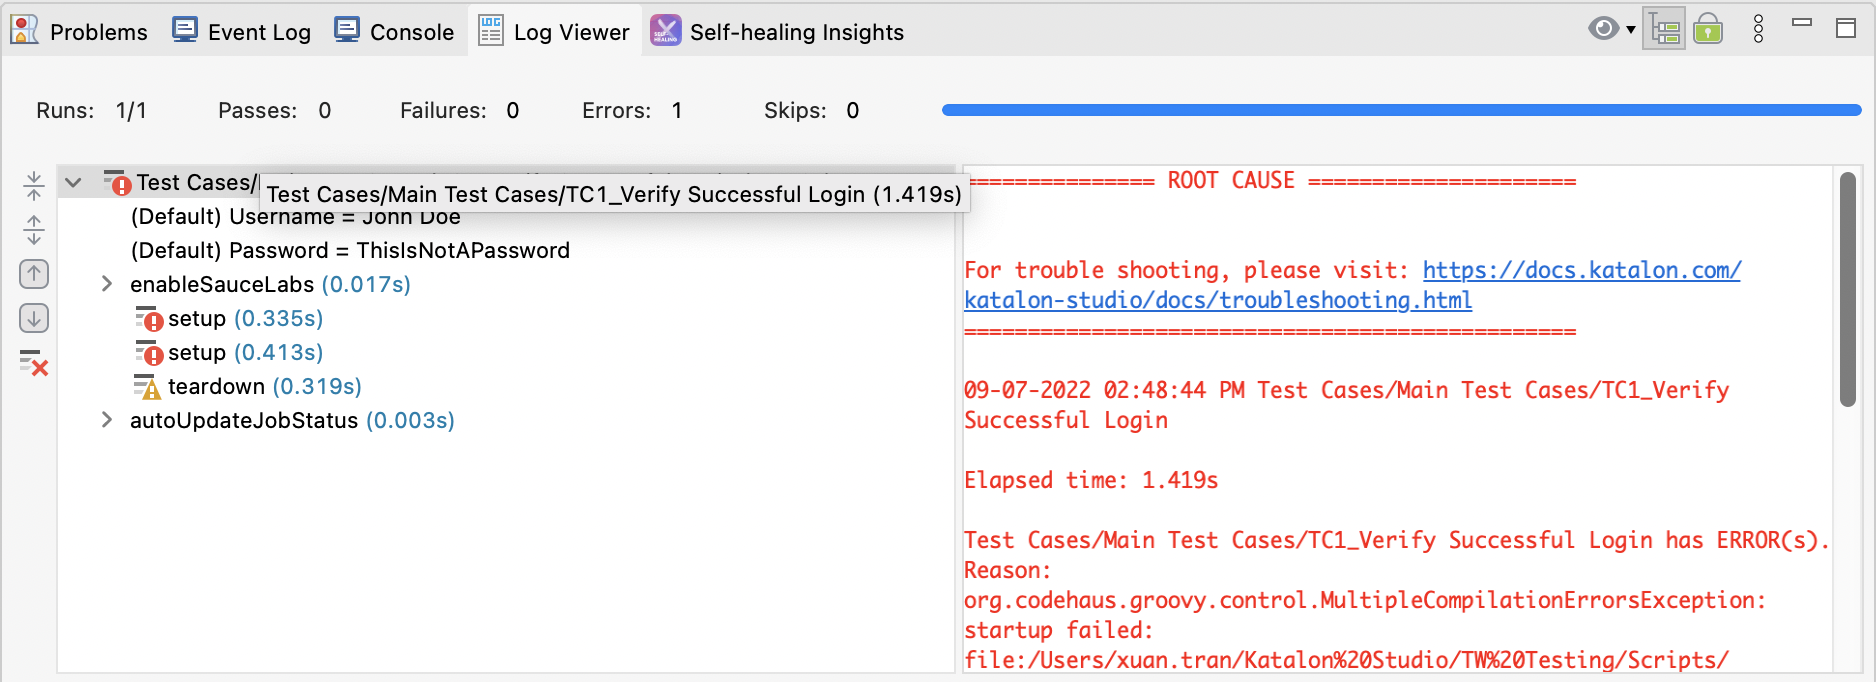Click the Problems tab icon
The height and width of the screenshot is (682, 1876).
25,31
